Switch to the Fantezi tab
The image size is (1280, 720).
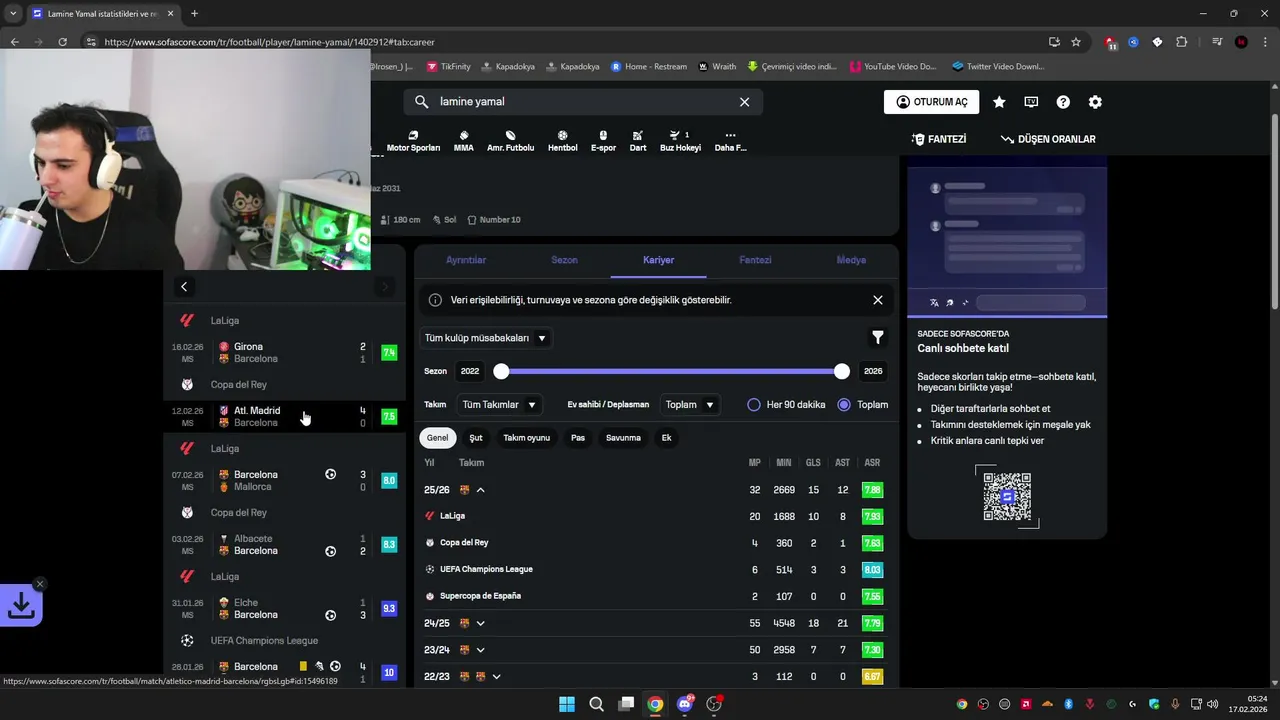pos(755,260)
